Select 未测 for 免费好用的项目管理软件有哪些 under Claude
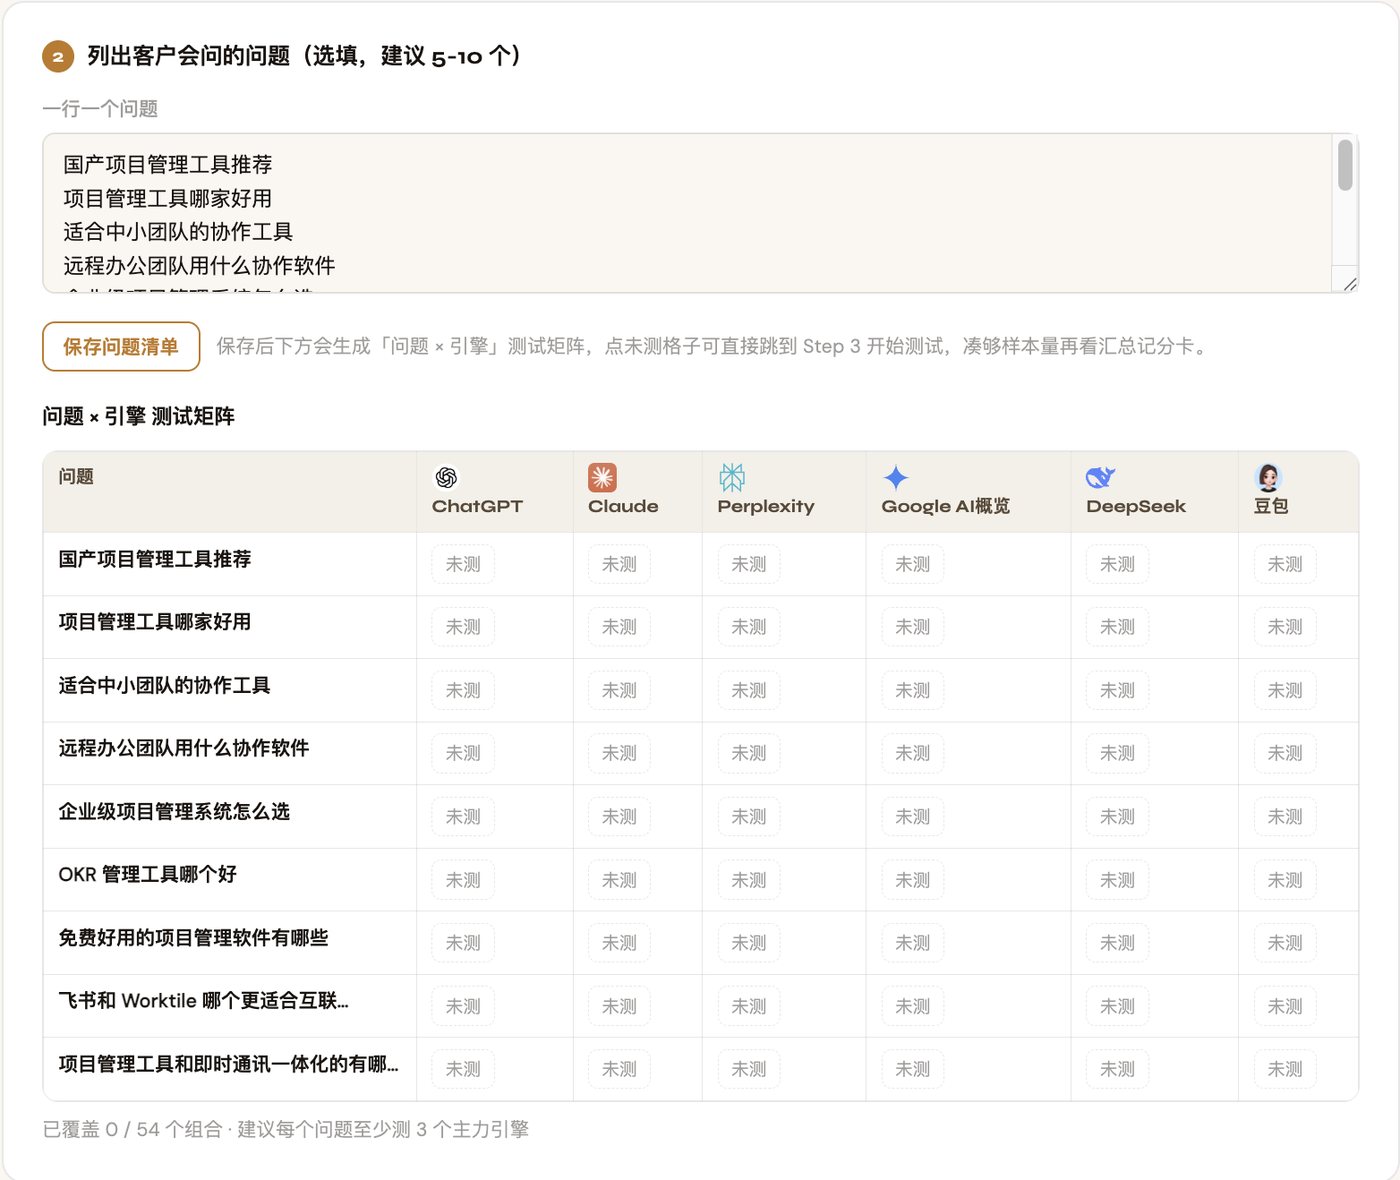The image size is (1400, 1180). [619, 943]
